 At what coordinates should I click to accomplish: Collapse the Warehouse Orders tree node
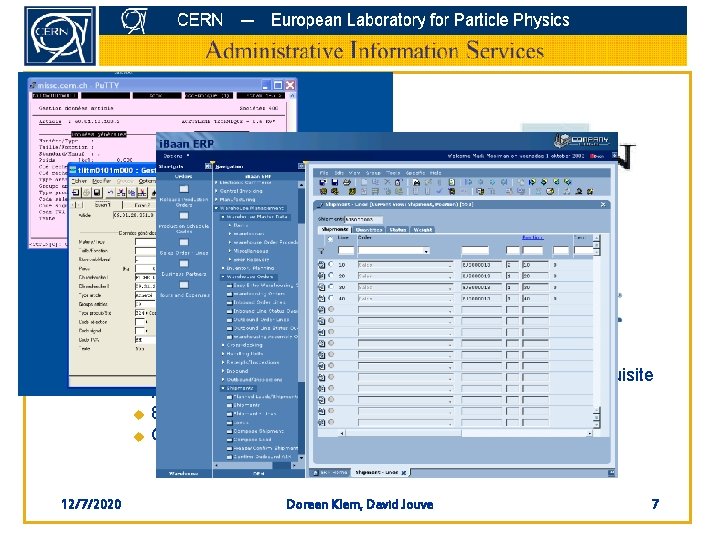pos(223,277)
